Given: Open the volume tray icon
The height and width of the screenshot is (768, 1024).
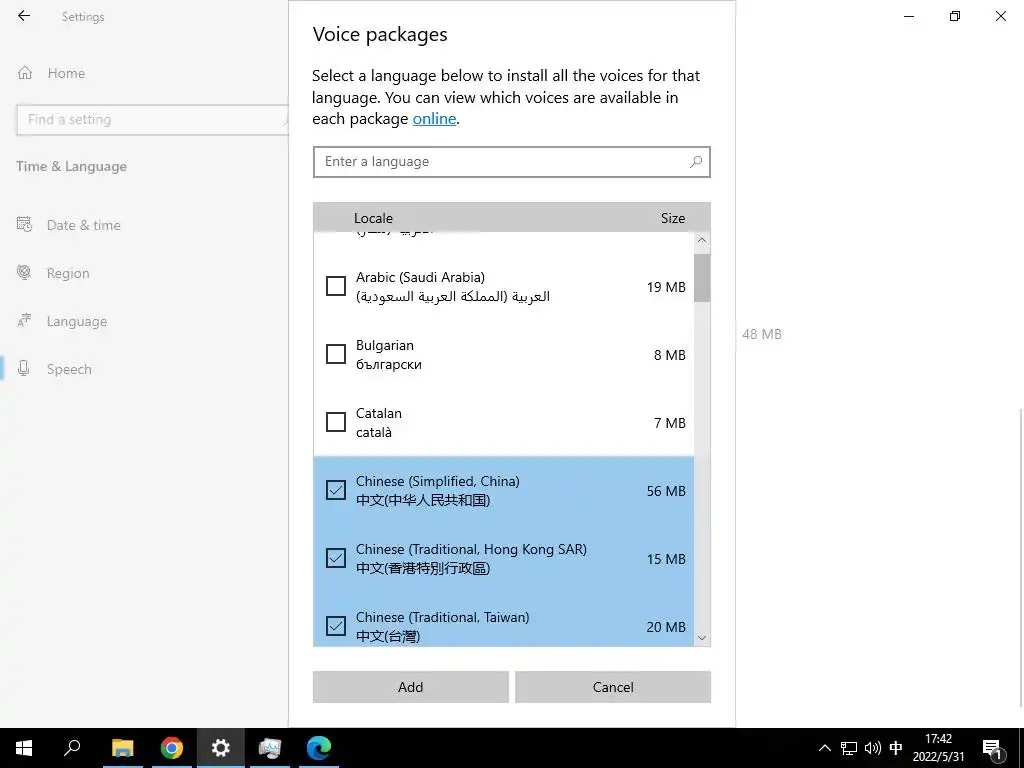Looking at the screenshot, I should 872,748.
